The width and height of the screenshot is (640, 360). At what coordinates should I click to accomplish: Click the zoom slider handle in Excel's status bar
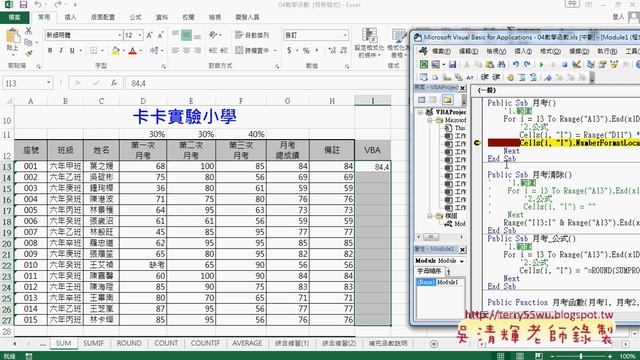point(581,356)
